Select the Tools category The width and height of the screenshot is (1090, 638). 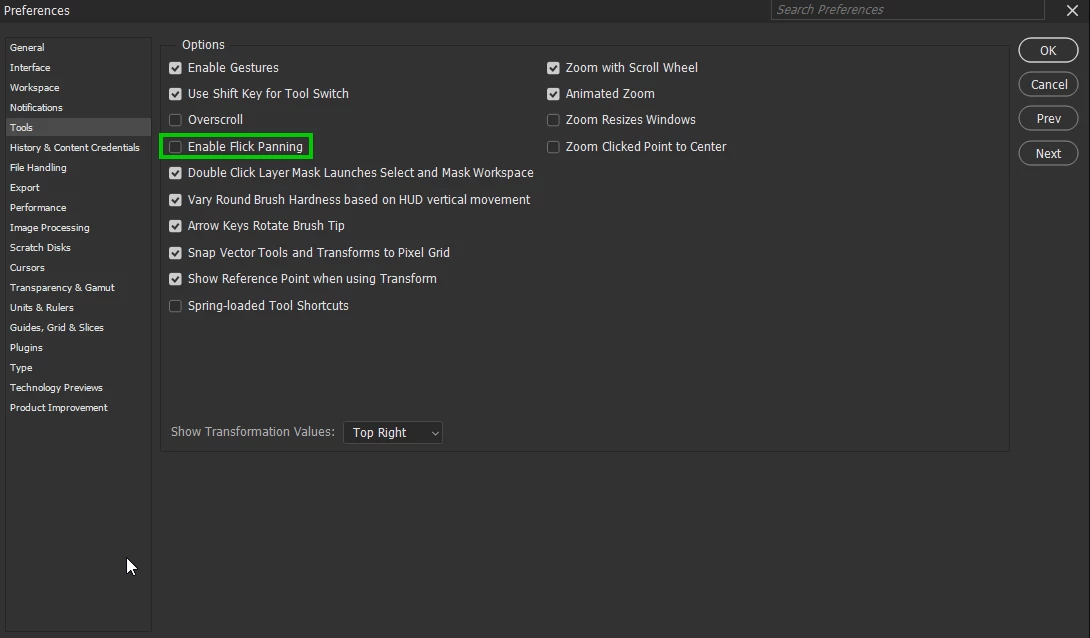(x=78, y=127)
